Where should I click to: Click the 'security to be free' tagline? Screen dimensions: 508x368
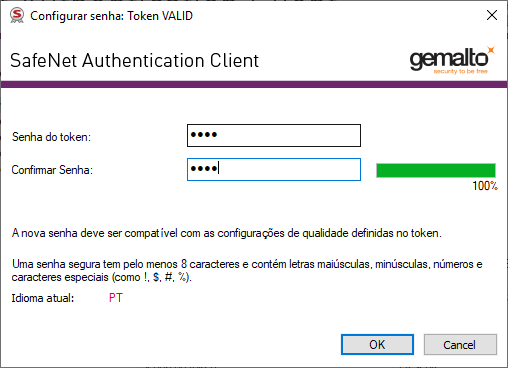point(461,71)
